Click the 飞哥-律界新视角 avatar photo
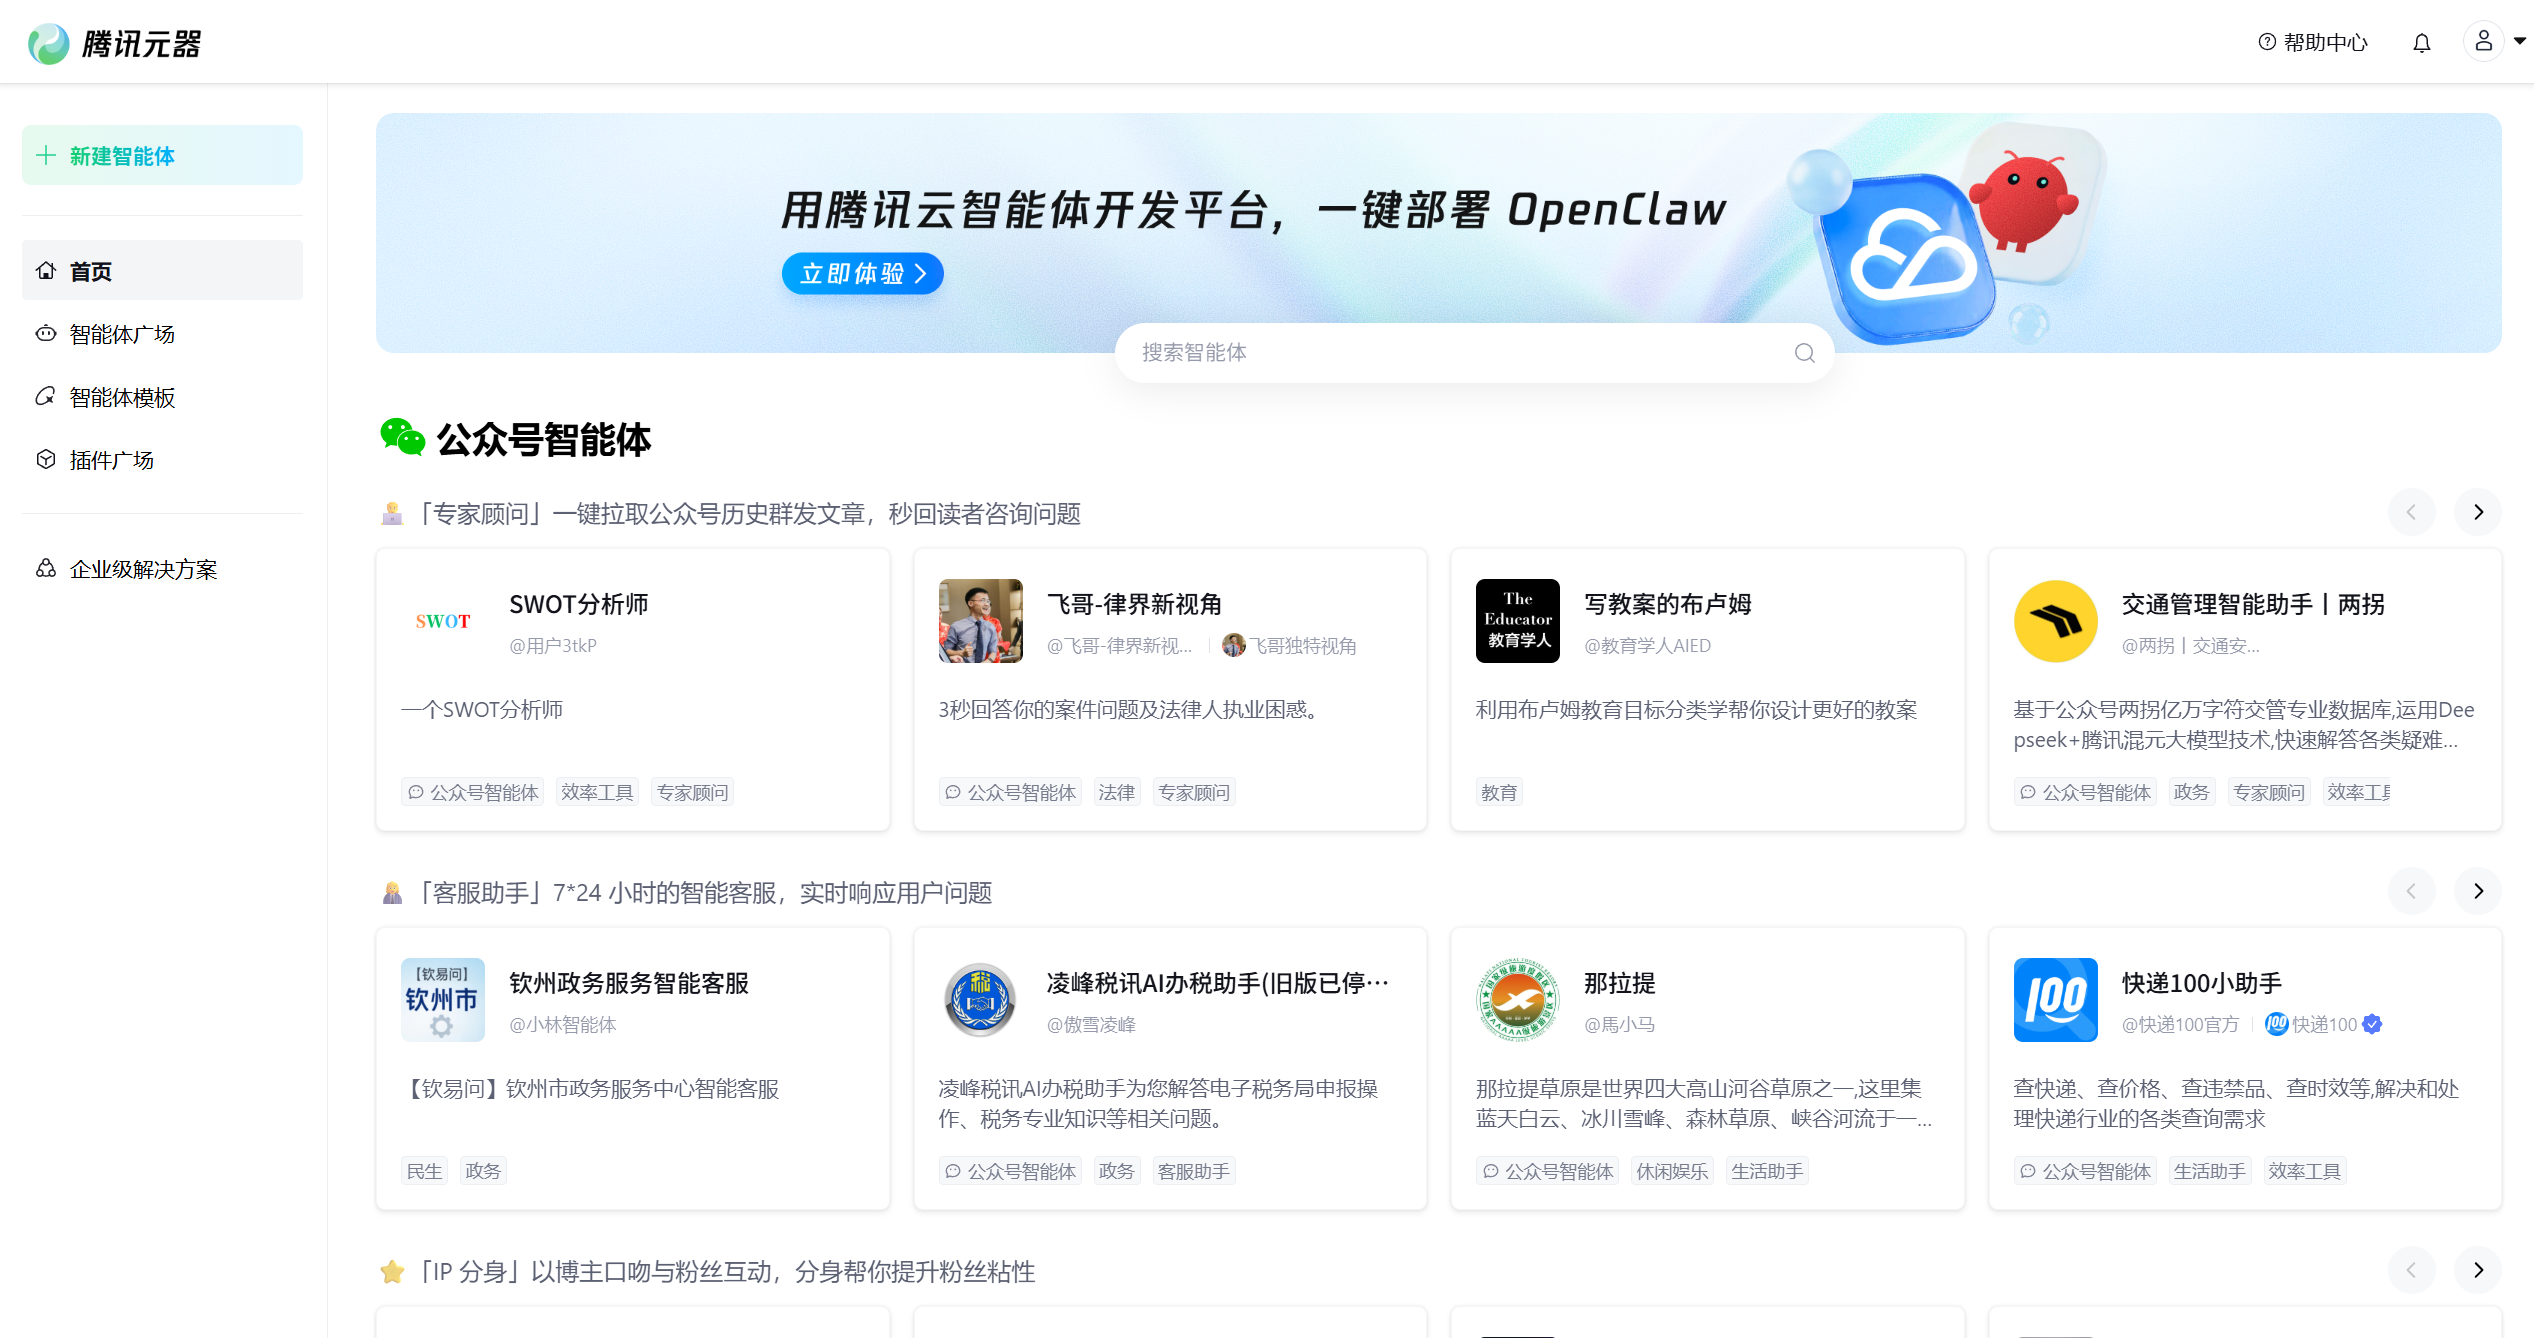The image size is (2534, 1338). click(980, 621)
